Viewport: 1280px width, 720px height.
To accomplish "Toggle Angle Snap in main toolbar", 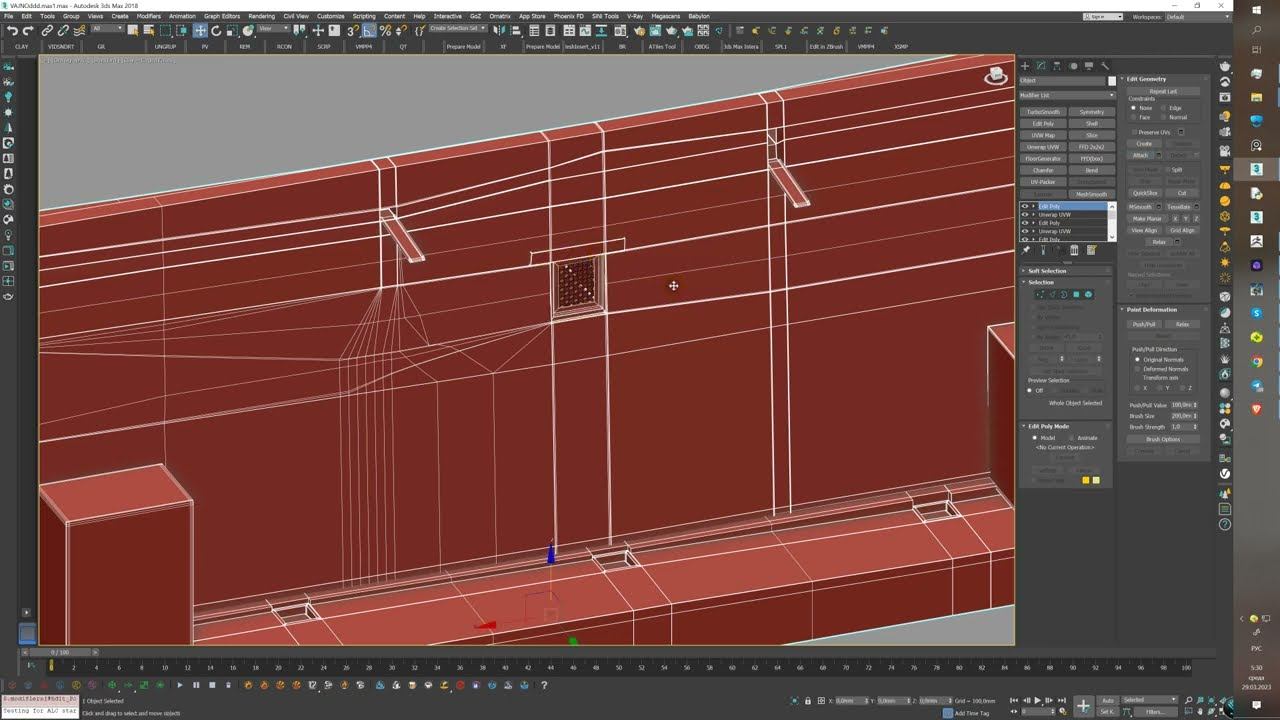I will [x=369, y=31].
